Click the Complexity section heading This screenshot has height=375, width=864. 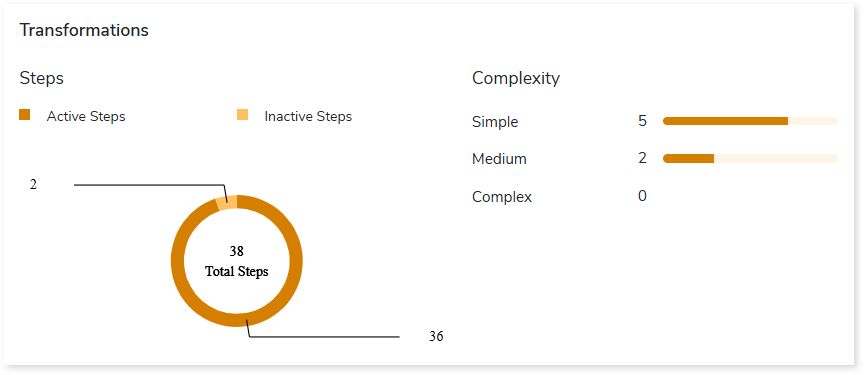coord(516,78)
